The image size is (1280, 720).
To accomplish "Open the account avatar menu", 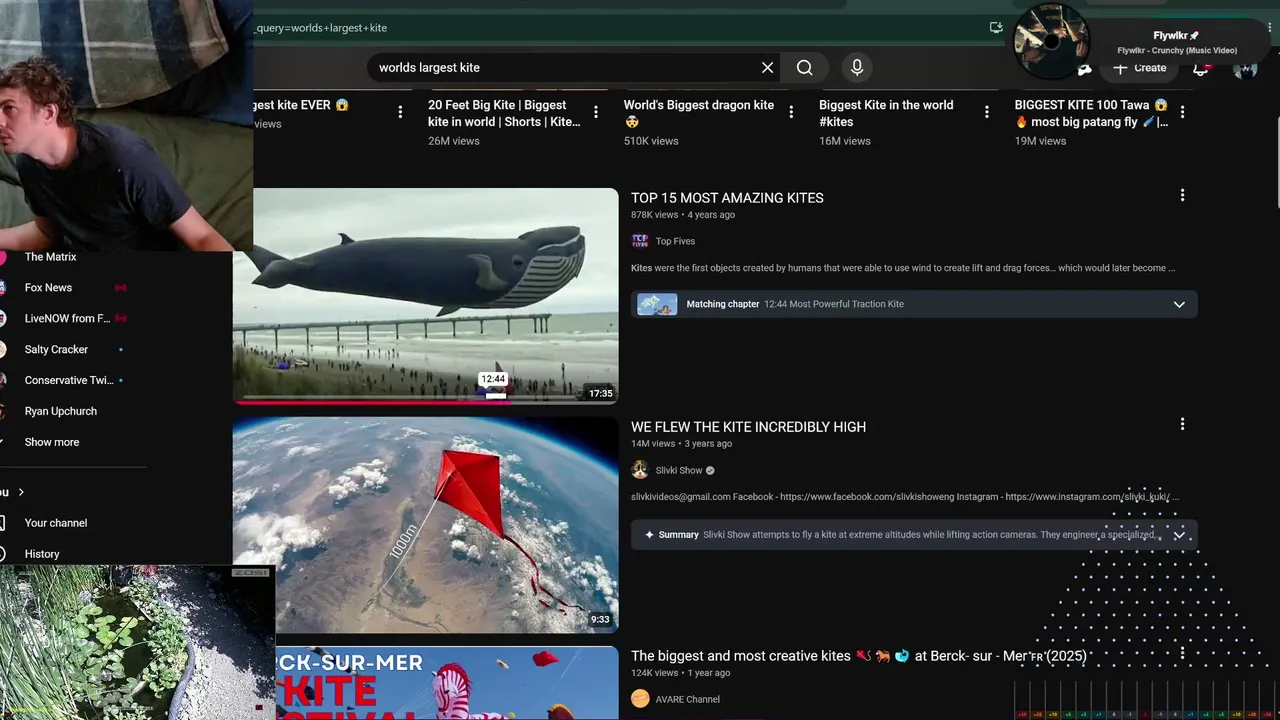I will (x=1245, y=68).
